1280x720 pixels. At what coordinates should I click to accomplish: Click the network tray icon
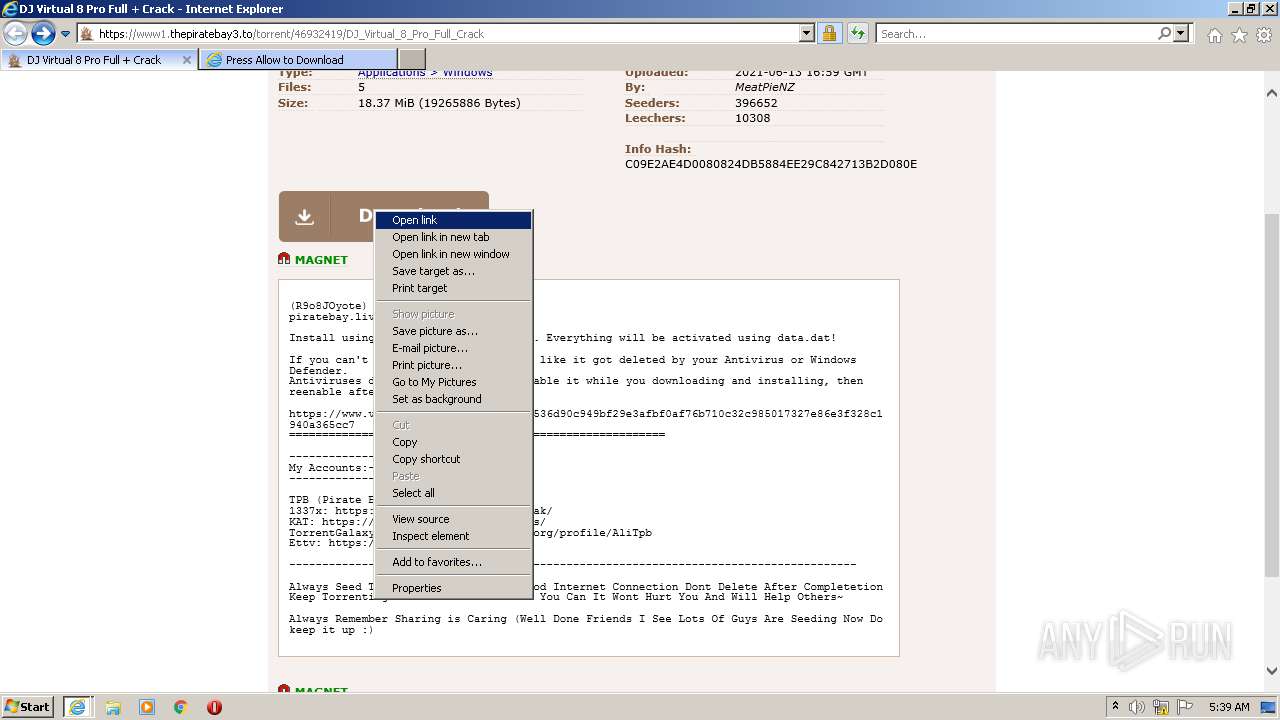click(1161, 707)
